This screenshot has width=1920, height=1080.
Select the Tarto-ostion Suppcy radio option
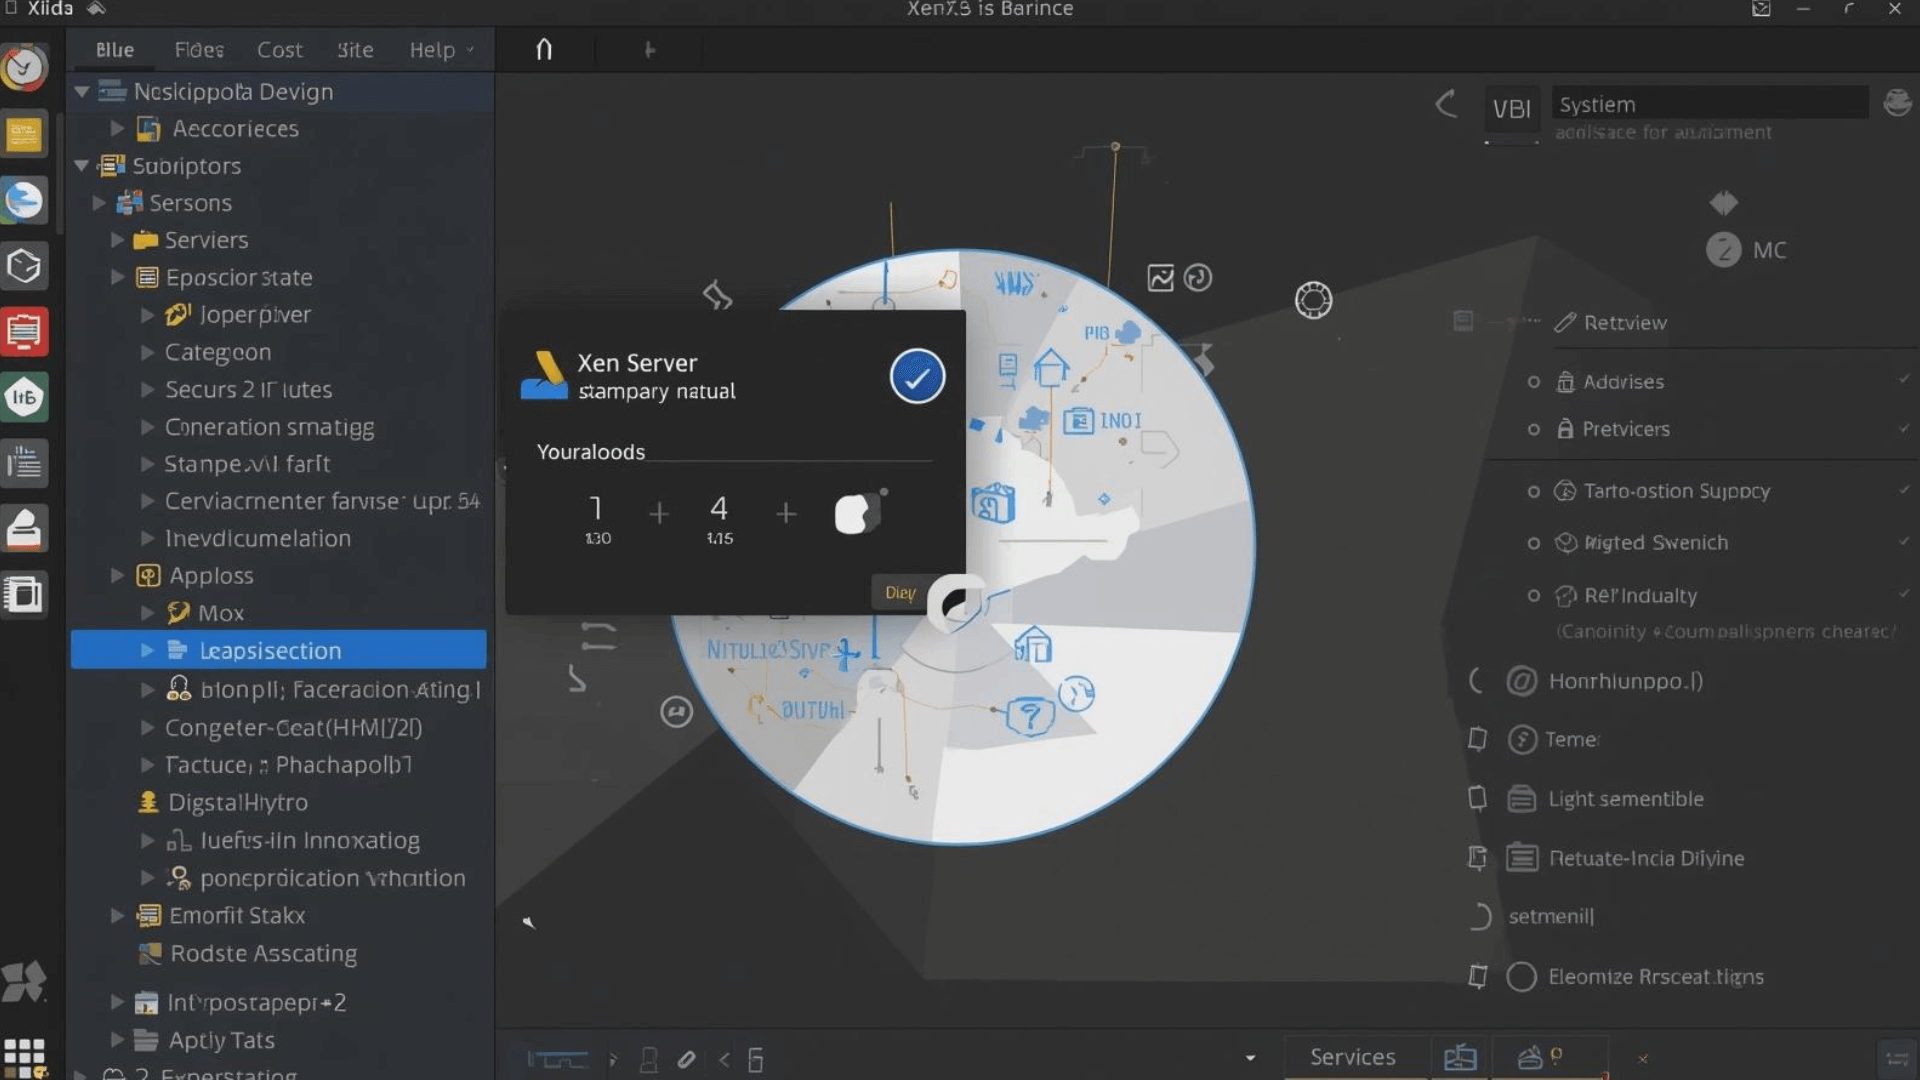point(1533,491)
